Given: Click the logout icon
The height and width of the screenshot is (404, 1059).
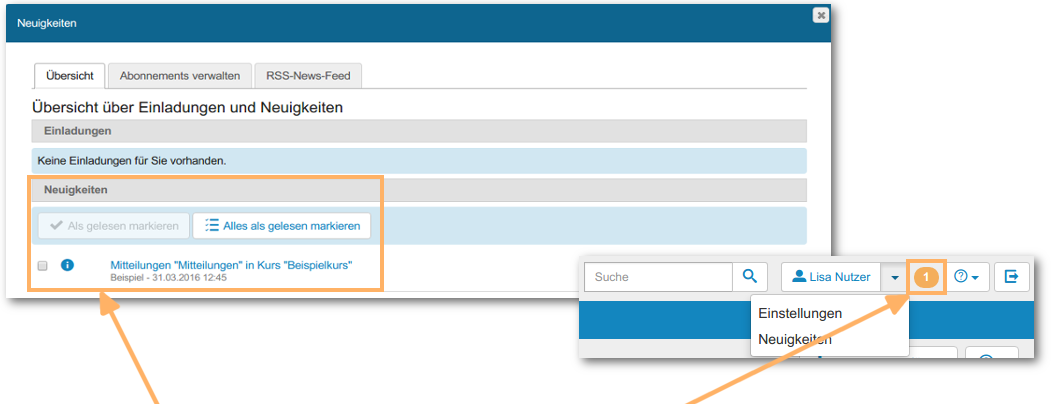Looking at the screenshot, I should coord(1011,277).
